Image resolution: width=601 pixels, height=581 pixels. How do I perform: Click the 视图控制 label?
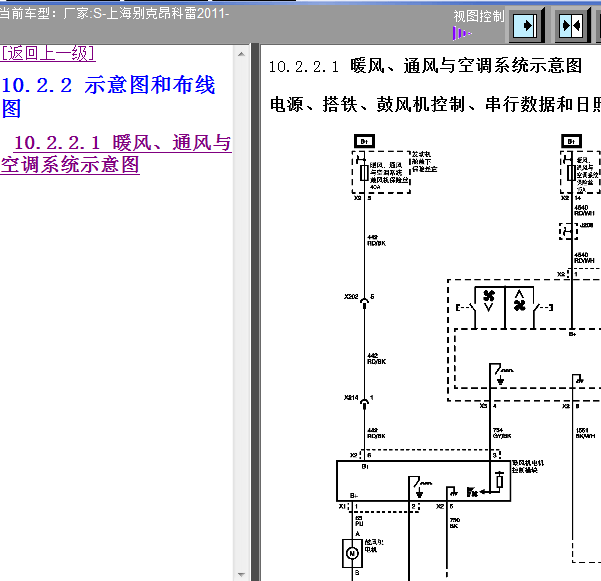pos(478,16)
